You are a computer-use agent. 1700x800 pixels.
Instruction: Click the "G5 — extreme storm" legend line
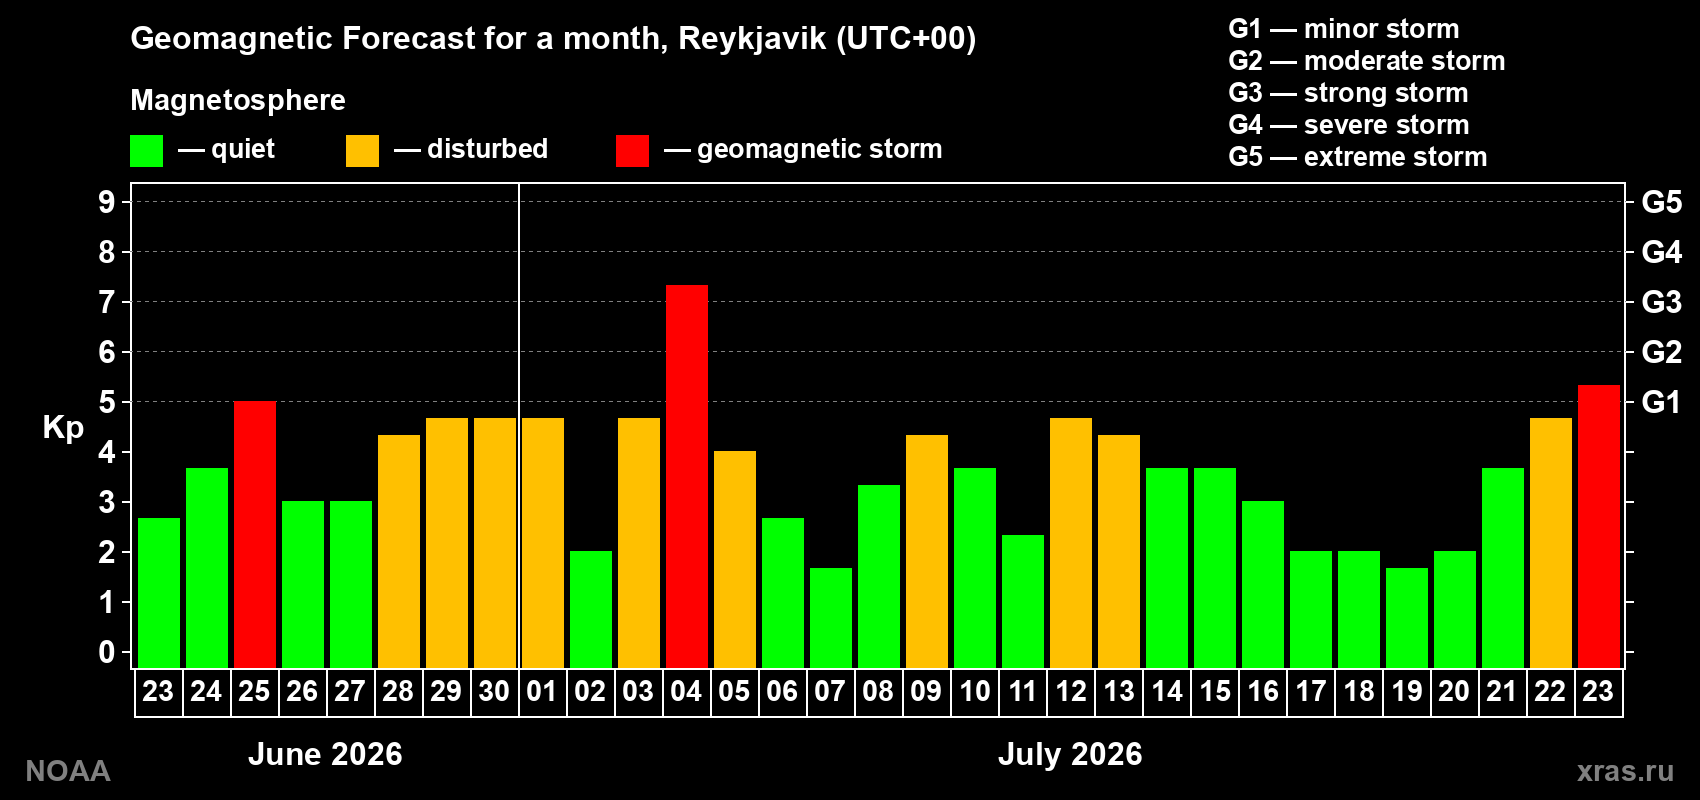1358,157
